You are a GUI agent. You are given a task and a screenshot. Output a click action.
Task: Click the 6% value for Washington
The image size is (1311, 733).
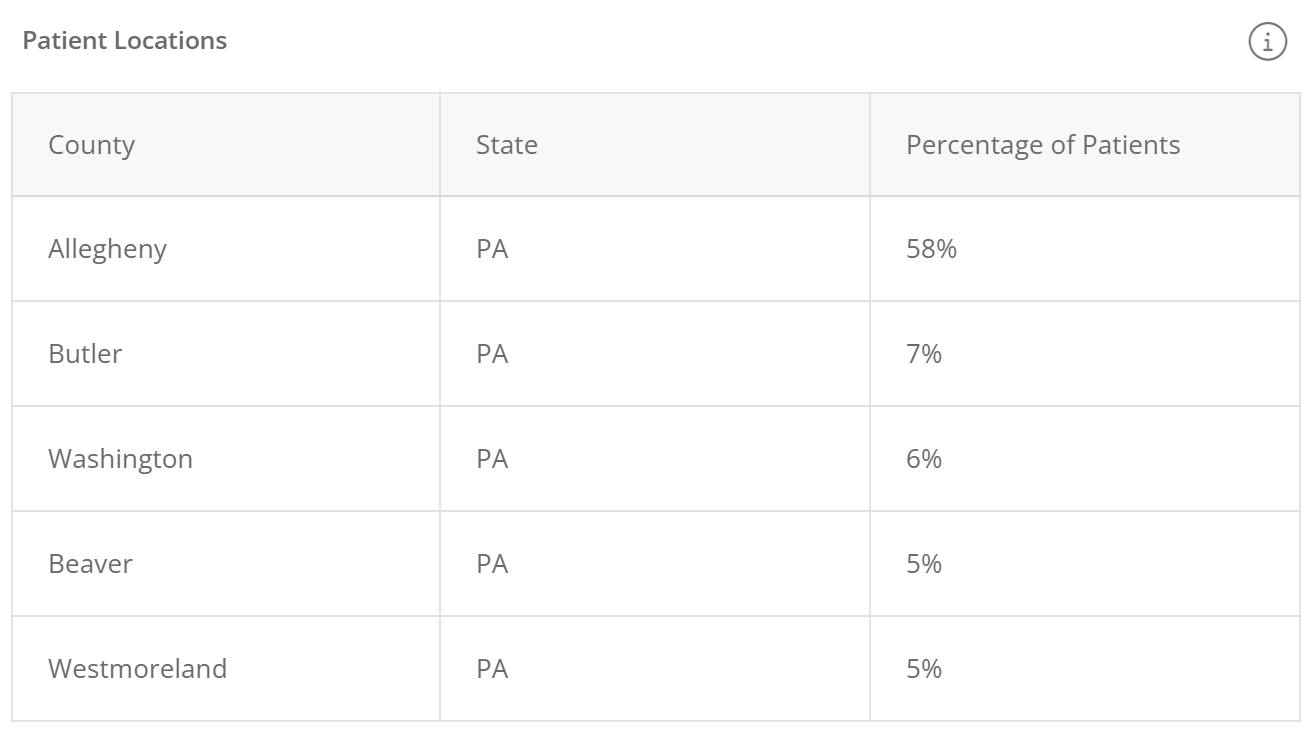tap(924, 459)
